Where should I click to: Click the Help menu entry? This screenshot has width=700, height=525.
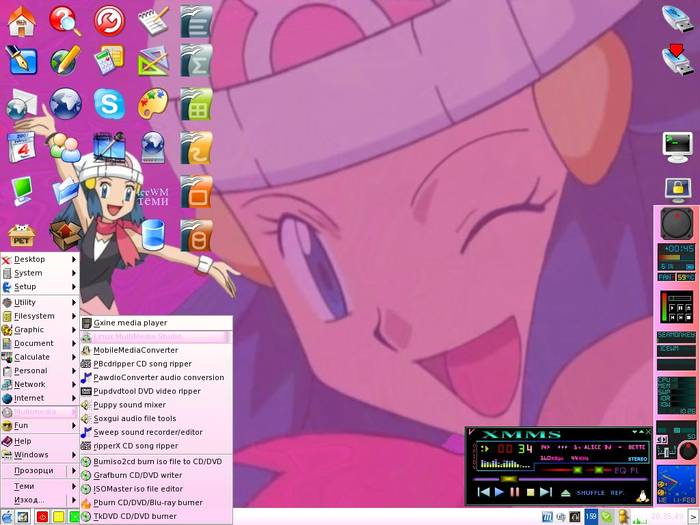(x=40, y=441)
